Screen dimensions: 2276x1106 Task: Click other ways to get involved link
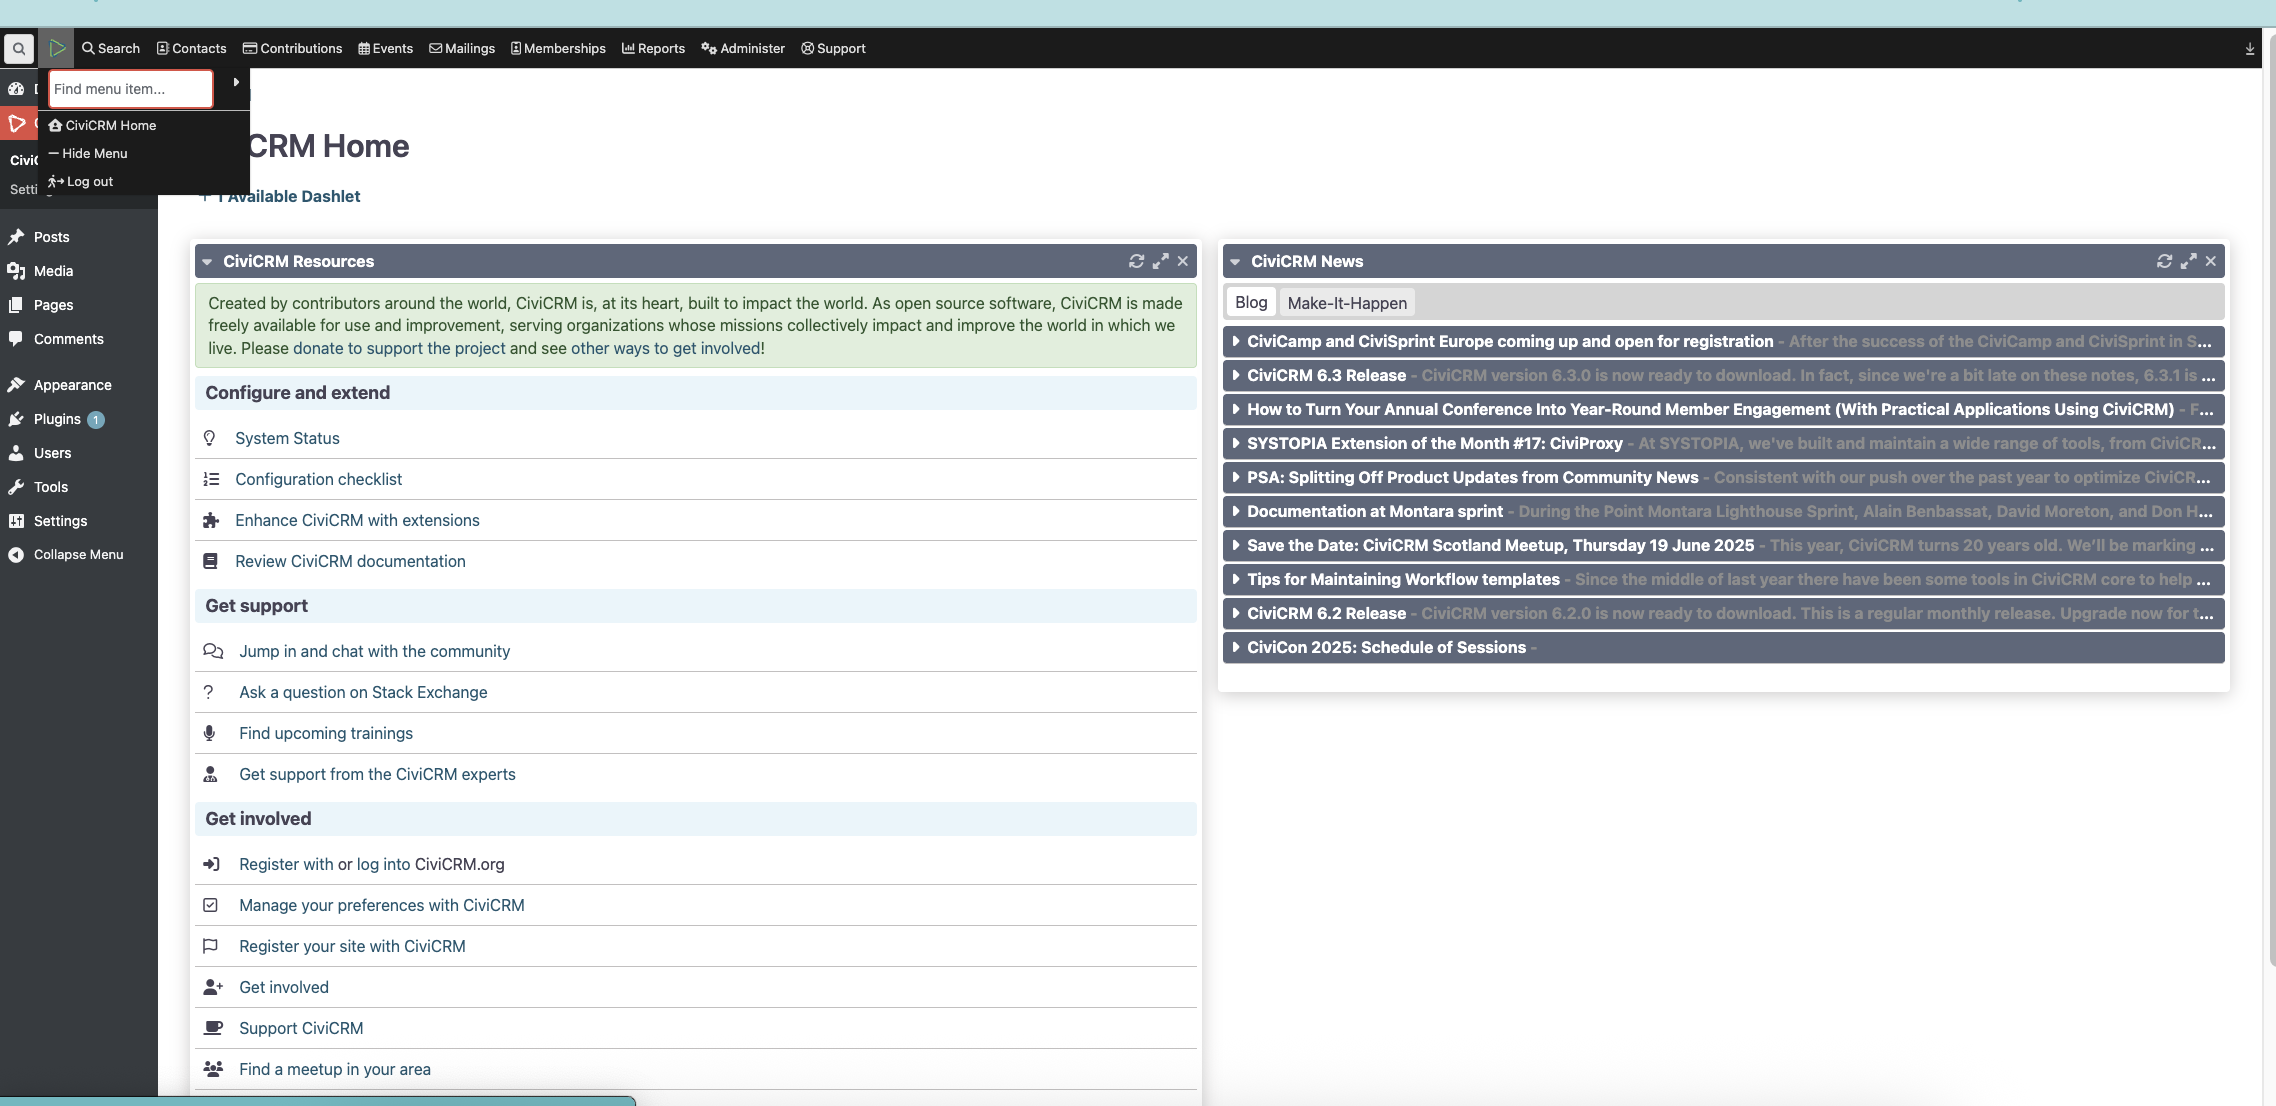(x=666, y=348)
